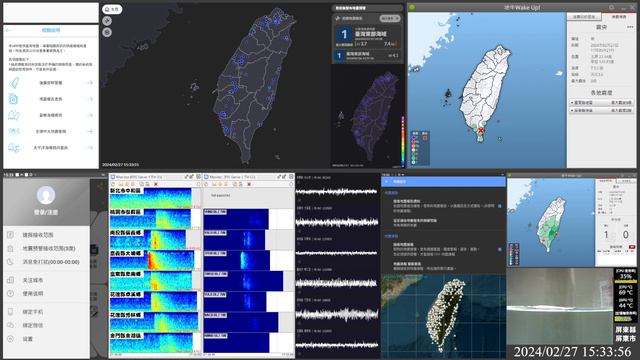Switch to the left tab in Wake Up! side panel
Screen dimensions: 640x360
[x=584, y=17]
